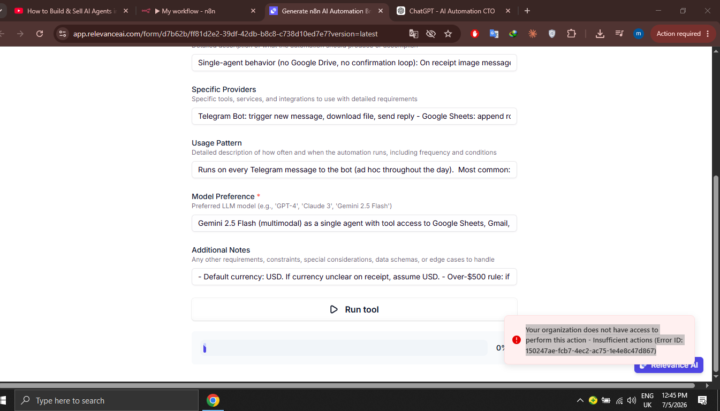
Task: Open the Downloads icon in Chrome toolbar
Action: point(600,34)
